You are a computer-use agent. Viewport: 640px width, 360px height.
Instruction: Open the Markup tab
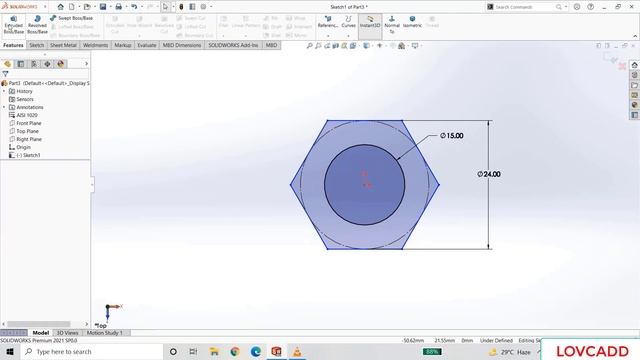[122, 45]
